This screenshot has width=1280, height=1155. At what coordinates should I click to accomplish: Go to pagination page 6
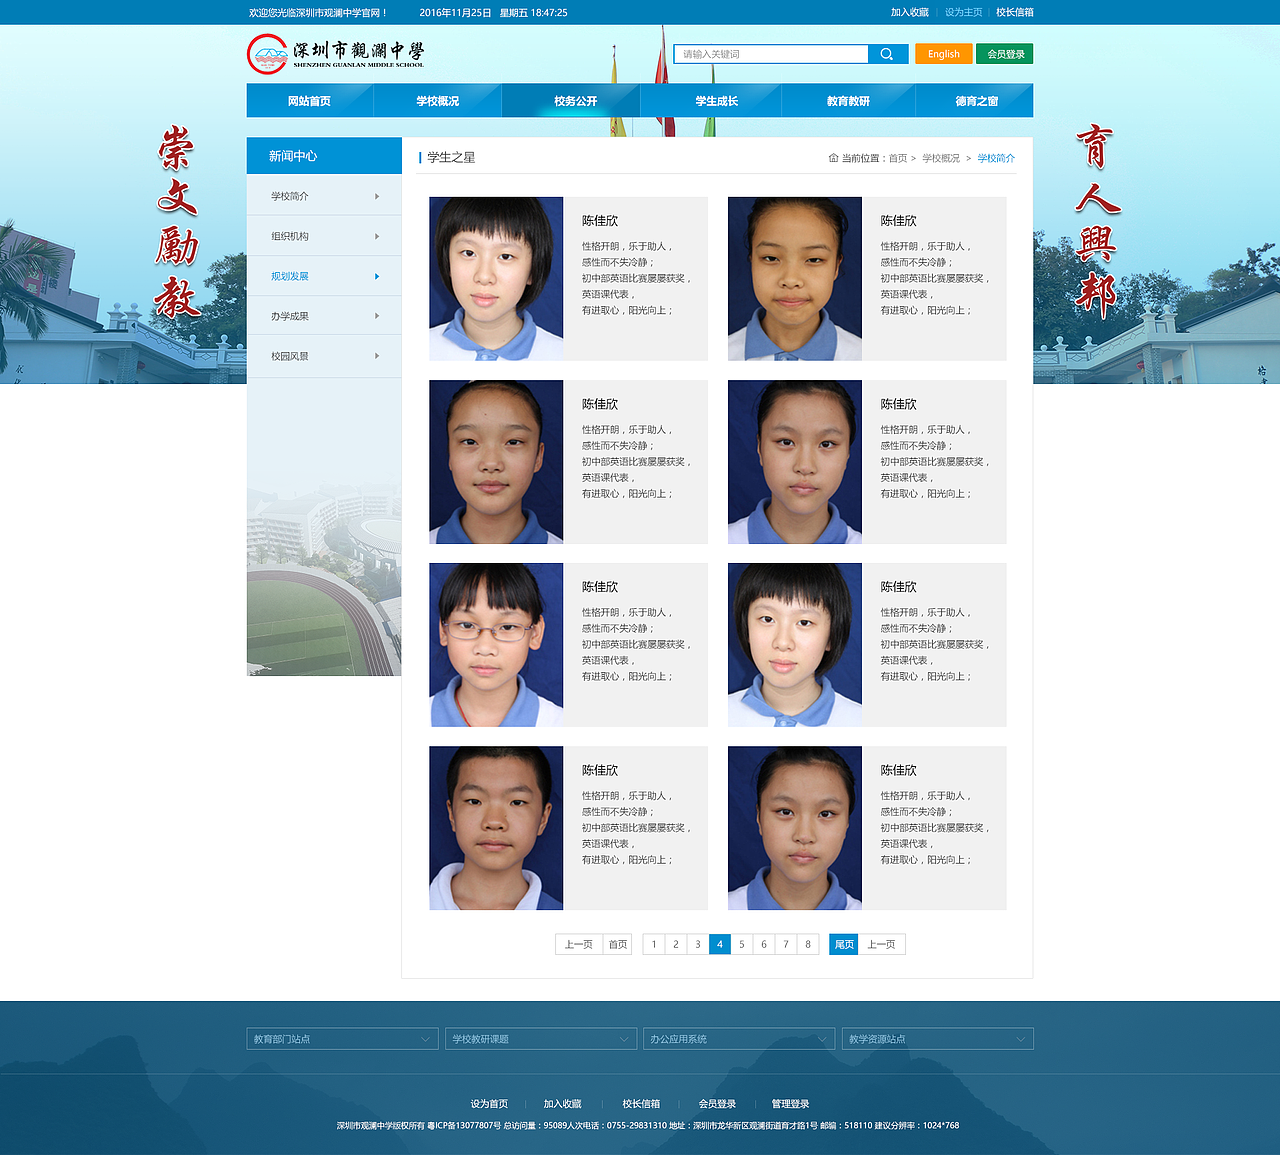point(764,944)
